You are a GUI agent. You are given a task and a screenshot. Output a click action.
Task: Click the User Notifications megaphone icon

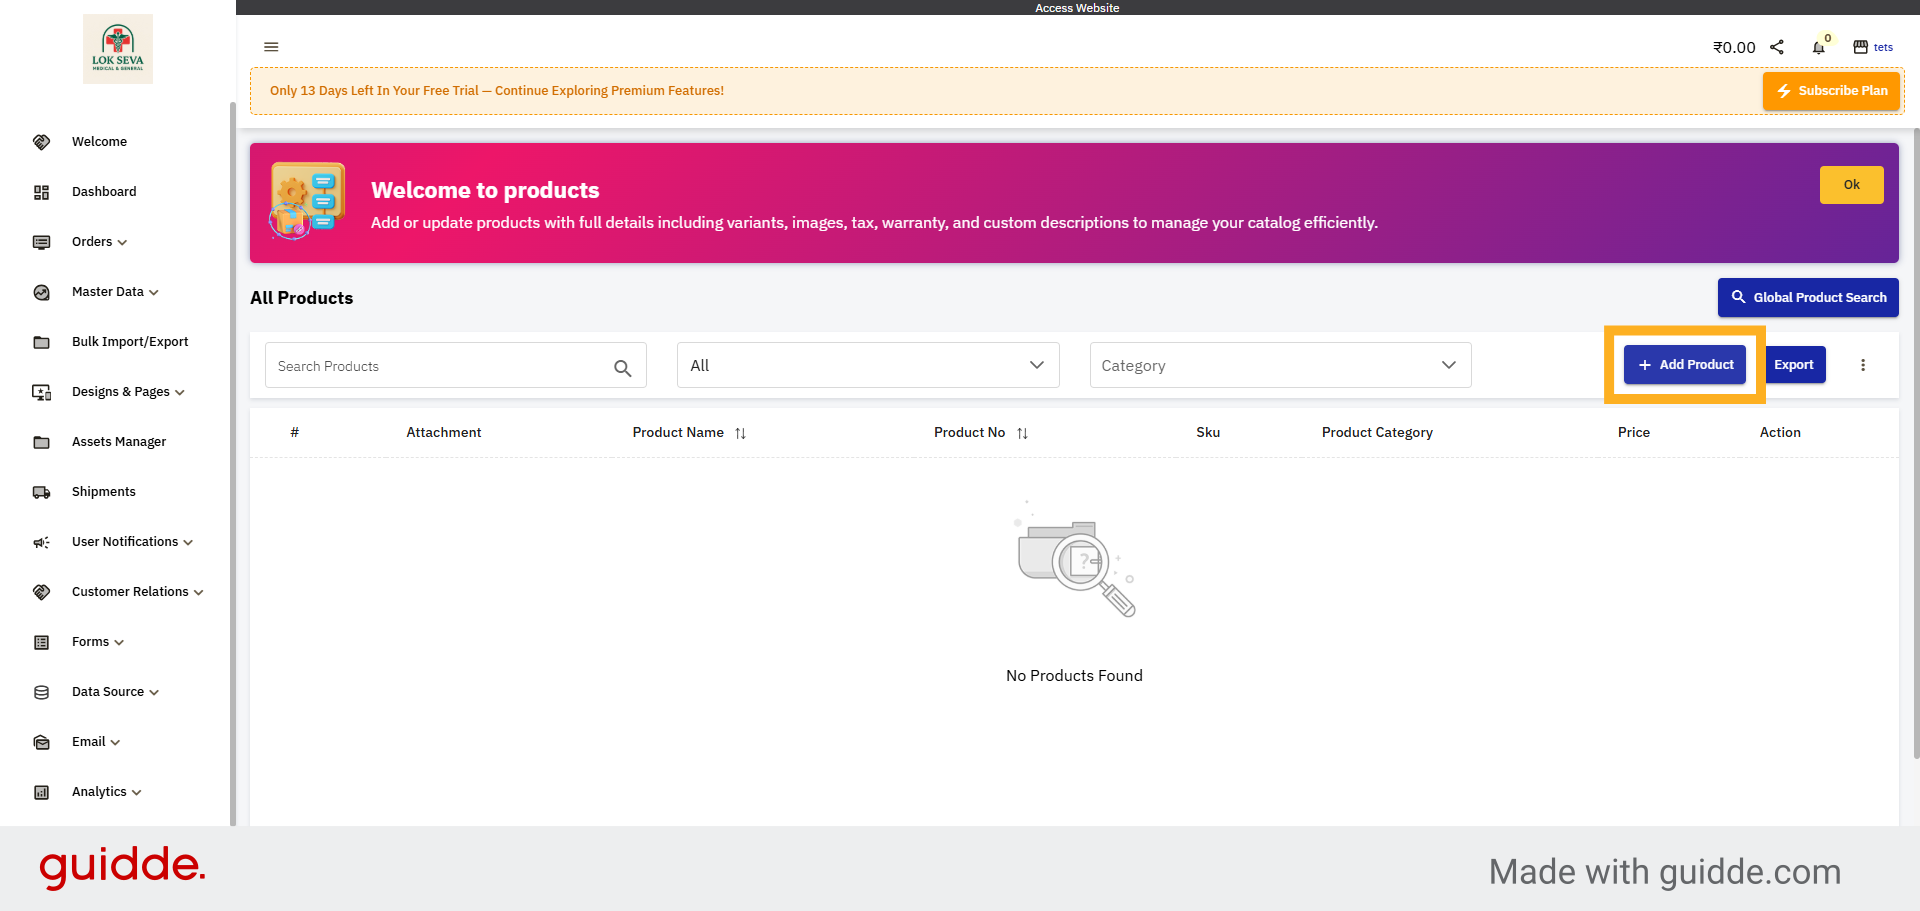(x=41, y=542)
